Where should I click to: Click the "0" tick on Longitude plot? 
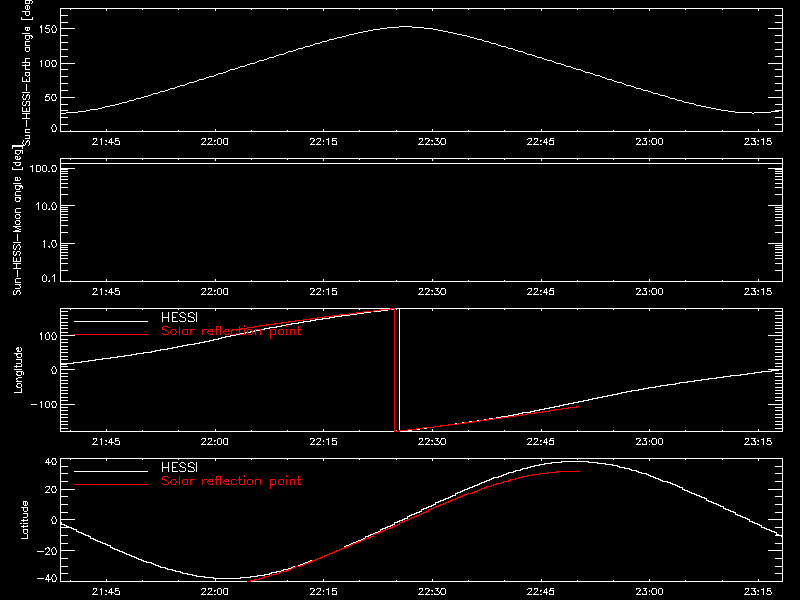[x=54, y=370]
